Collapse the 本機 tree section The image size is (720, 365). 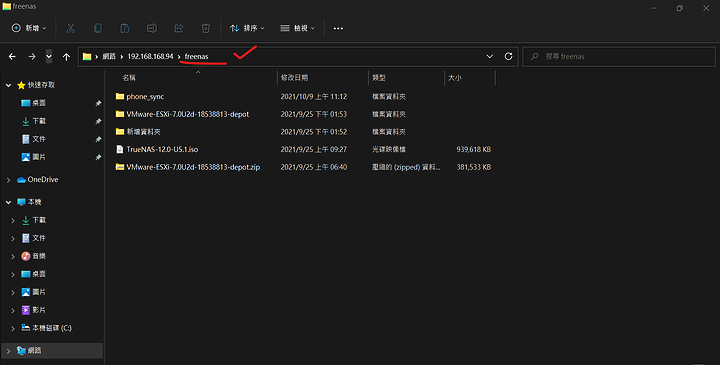coord(8,202)
